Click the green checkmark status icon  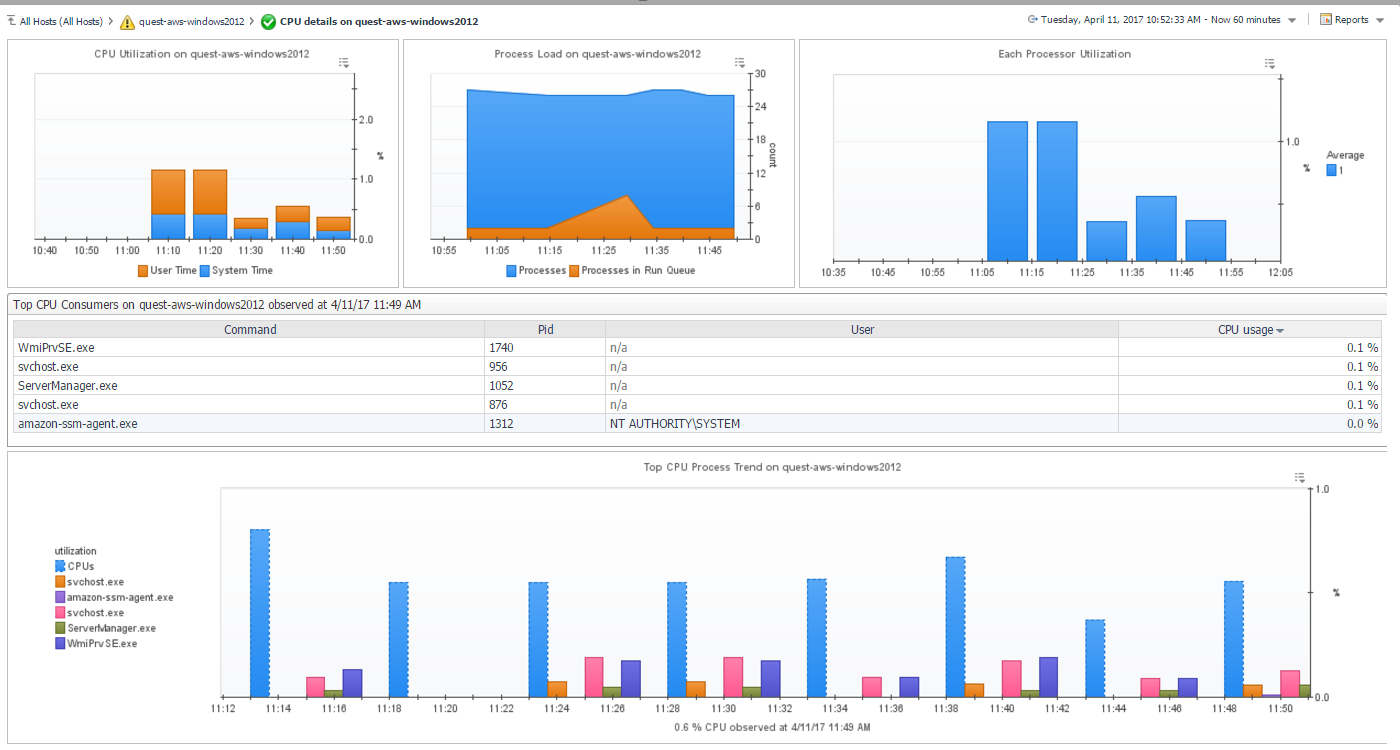click(268, 21)
